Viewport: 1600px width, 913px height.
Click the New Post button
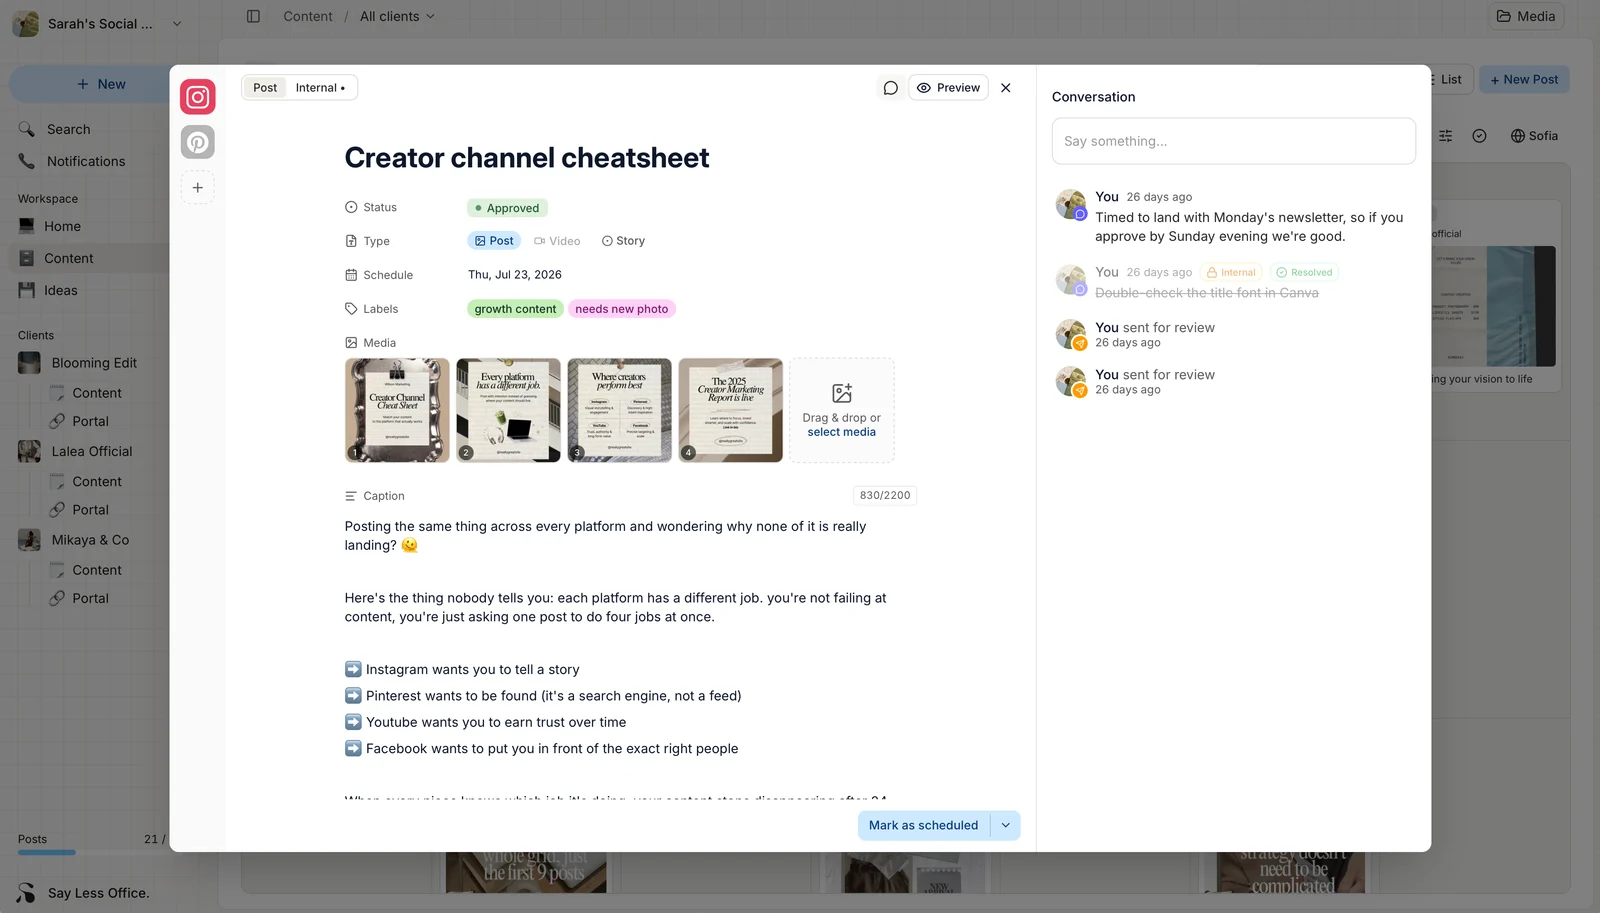pyautogui.click(x=1524, y=80)
